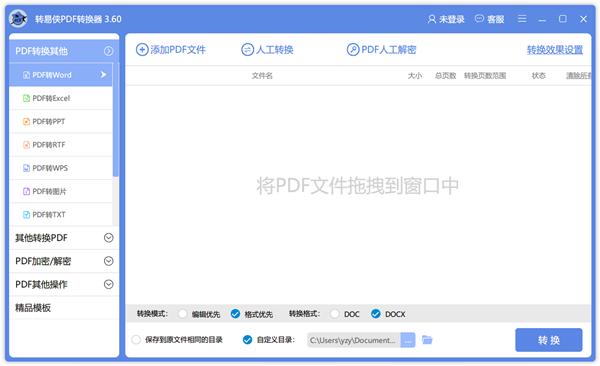Viewport: 600px width, 366px height.
Task: Maximize the window
Action: pyautogui.click(x=562, y=19)
